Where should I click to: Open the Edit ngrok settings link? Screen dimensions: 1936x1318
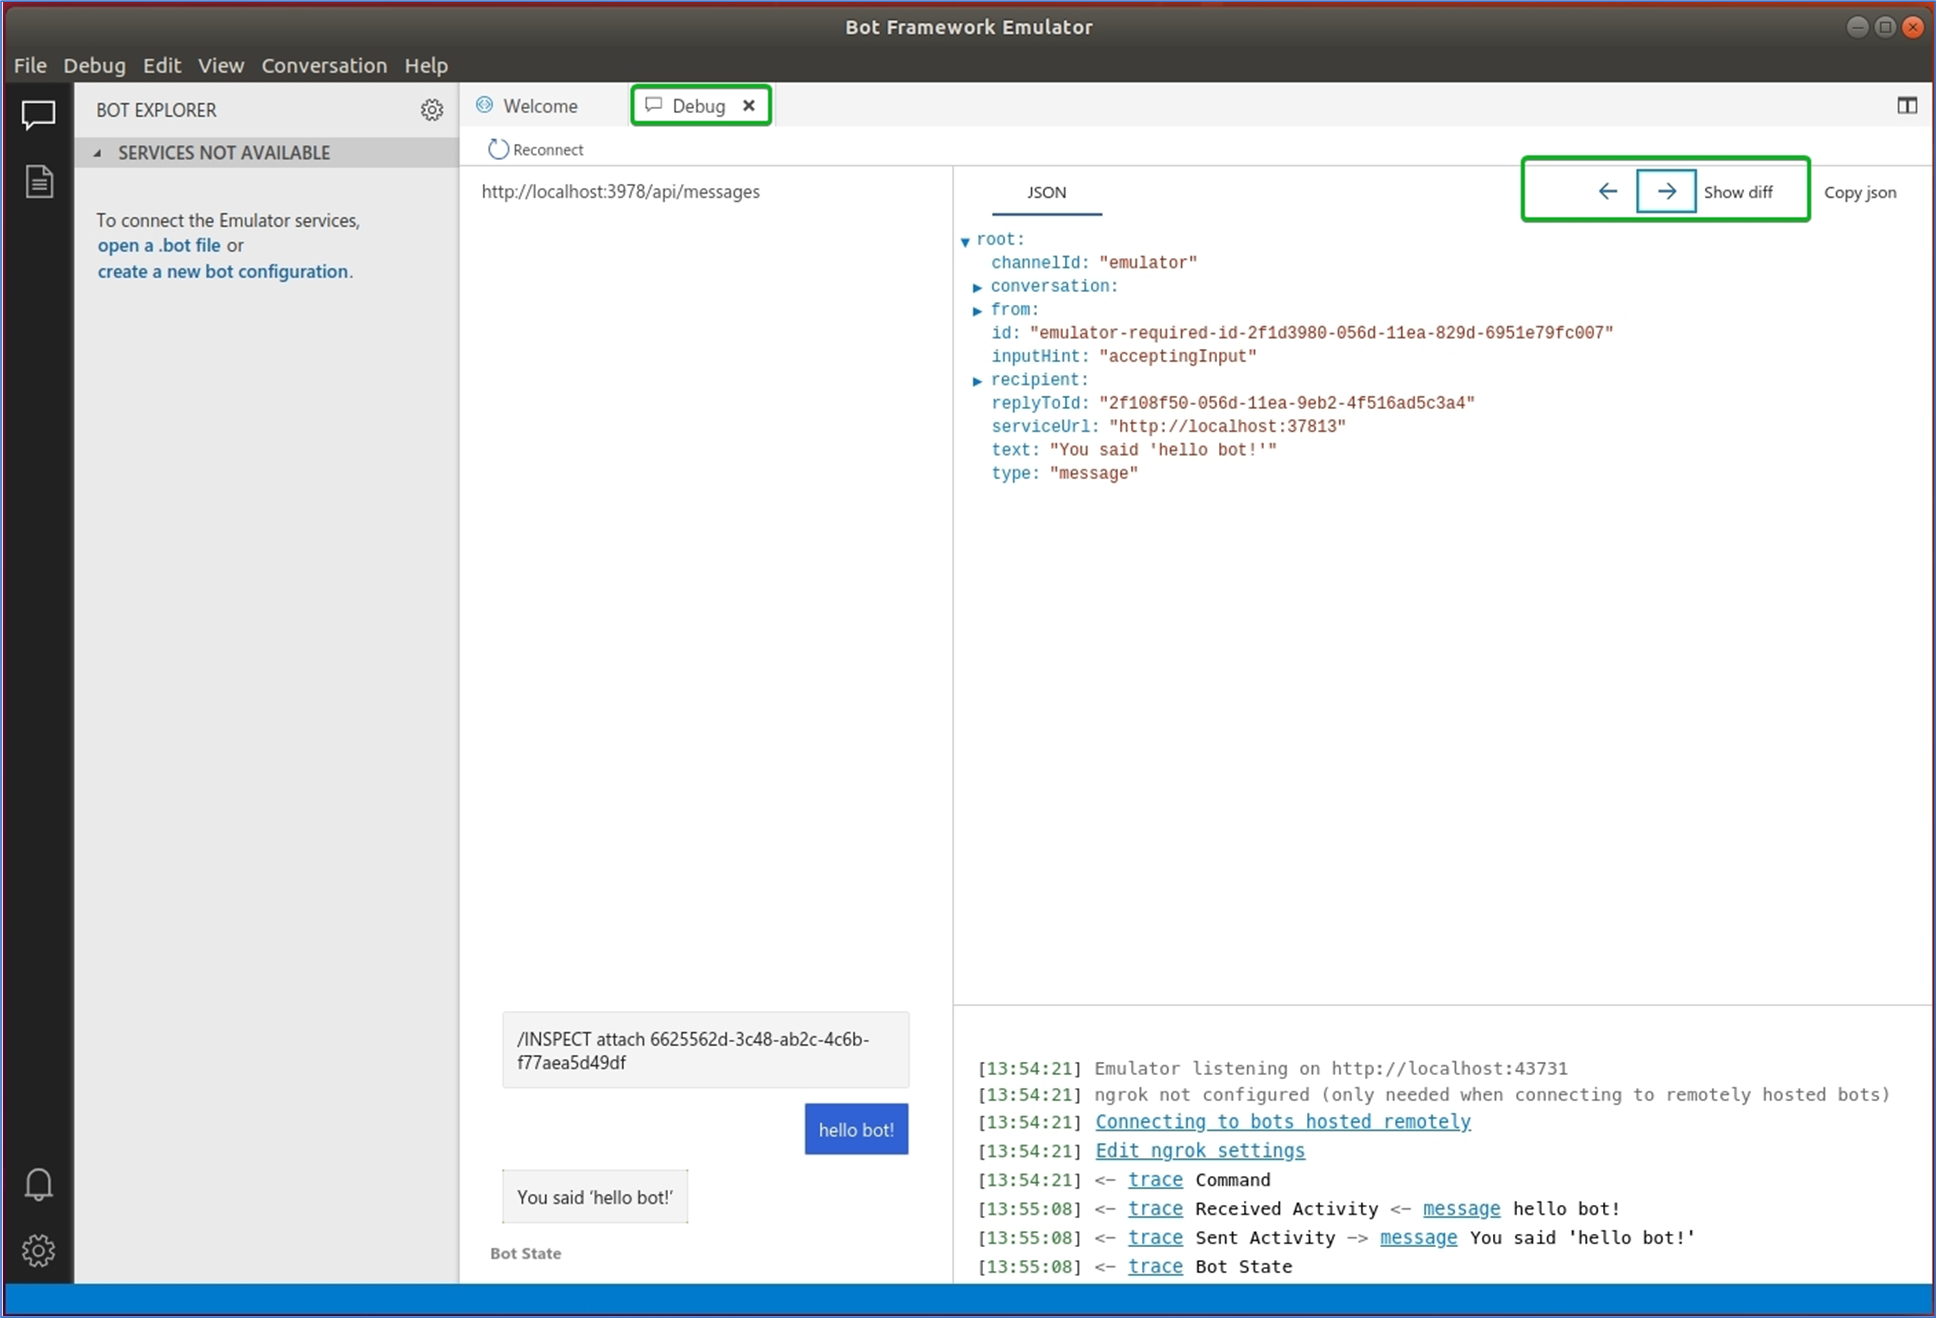(1200, 1151)
